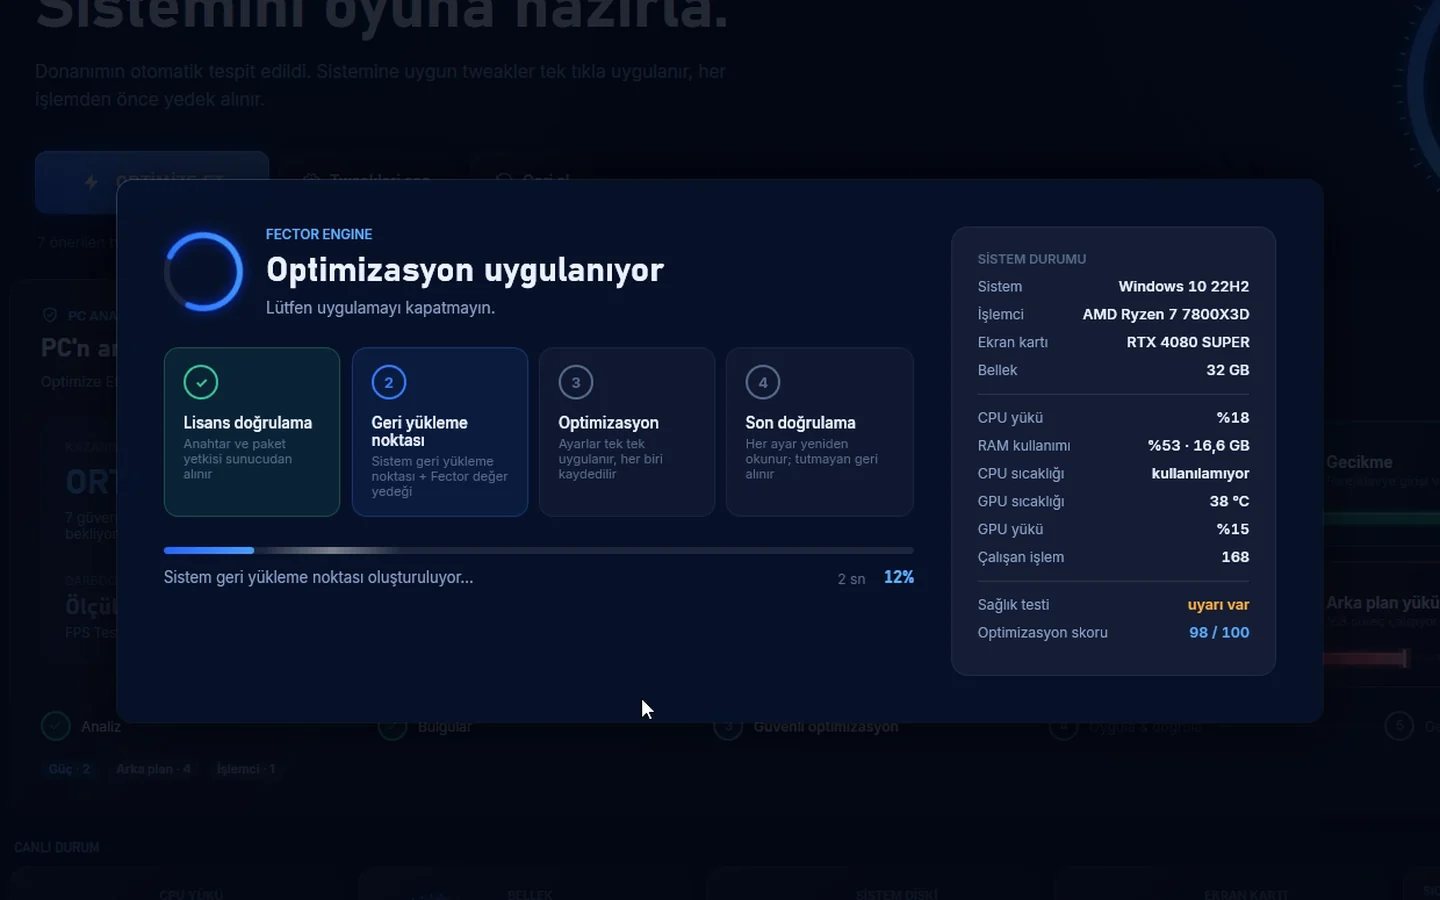Click the 'Optimizasyon' step title
This screenshot has width=1440, height=900.
[x=608, y=422]
